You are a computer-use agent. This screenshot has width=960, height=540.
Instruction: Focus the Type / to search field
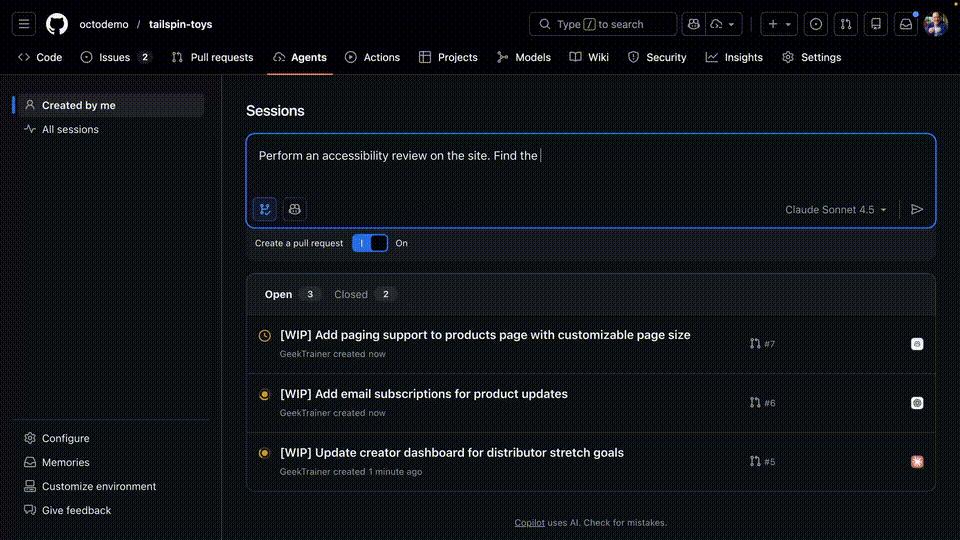point(603,24)
